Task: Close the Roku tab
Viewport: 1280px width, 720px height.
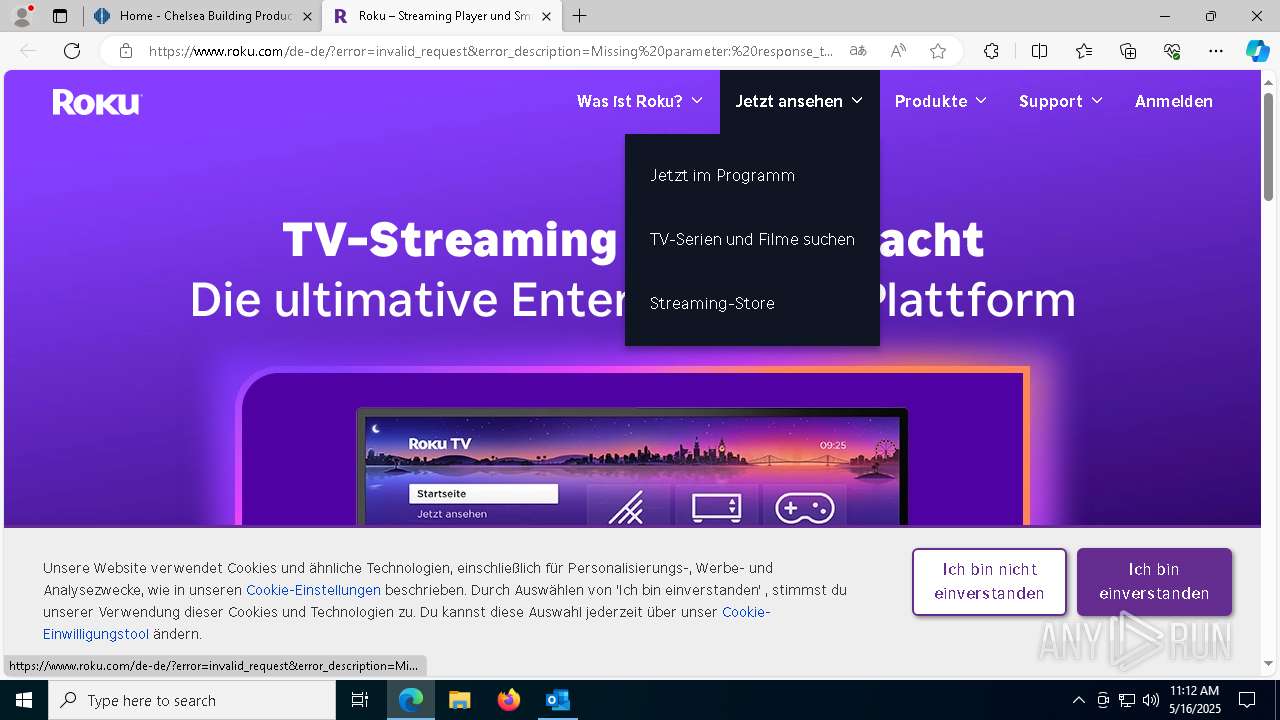Action: point(546,16)
